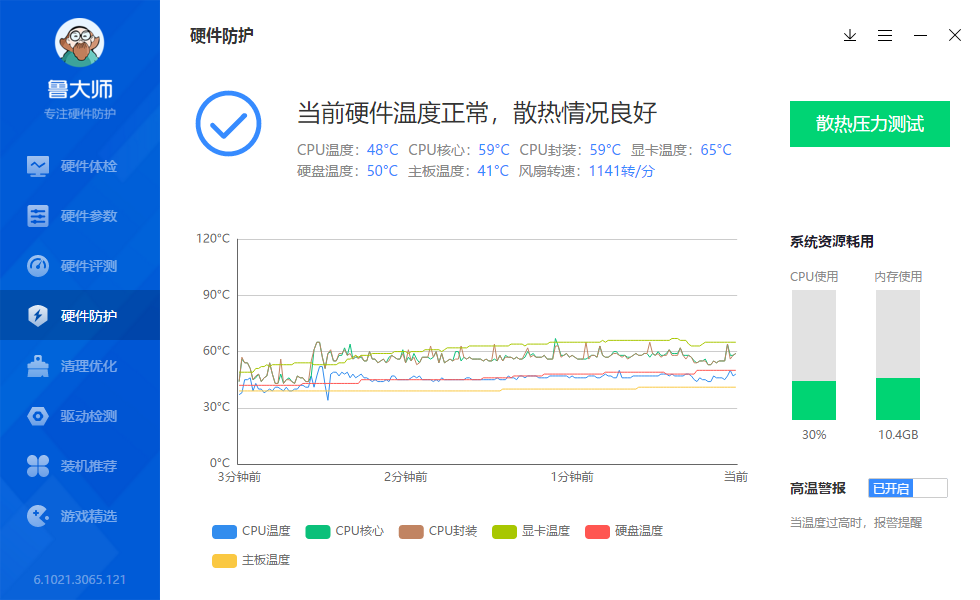Click the 清理优化 toolbox icon
This screenshot has height=600, width=980.
click(38, 366)
